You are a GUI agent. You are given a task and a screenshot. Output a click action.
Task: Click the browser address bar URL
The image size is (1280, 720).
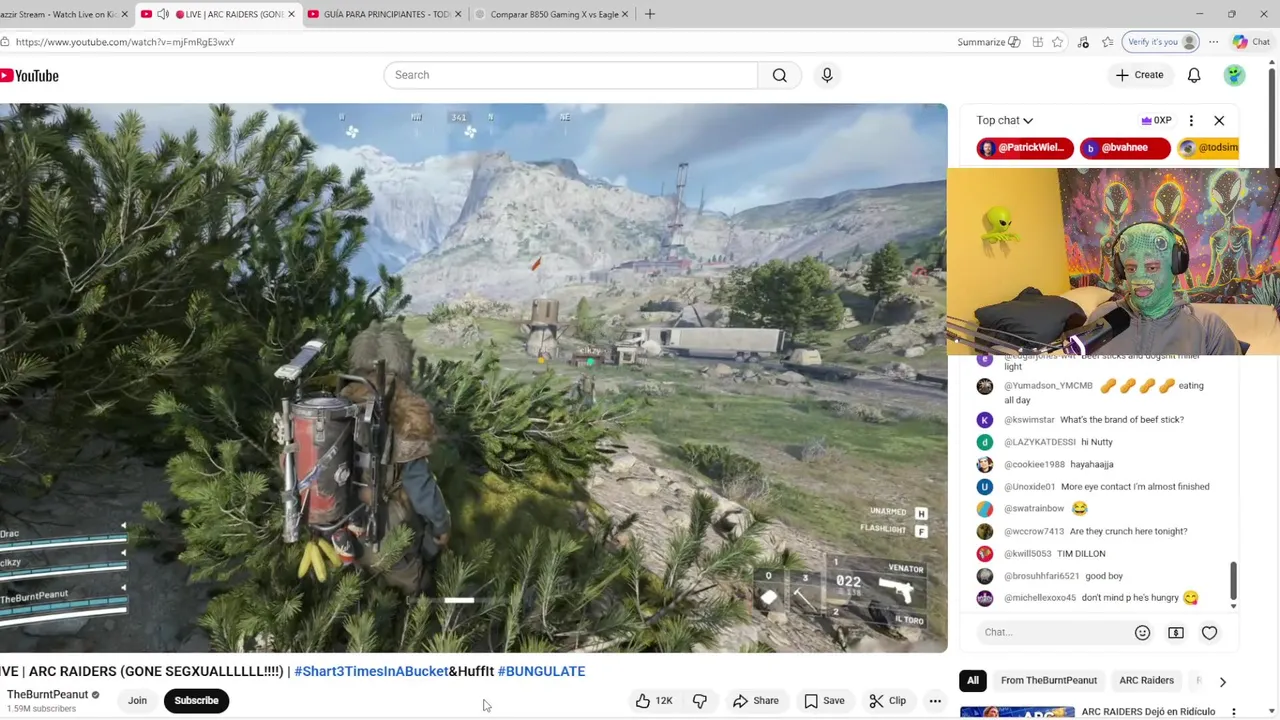(125, 42)
